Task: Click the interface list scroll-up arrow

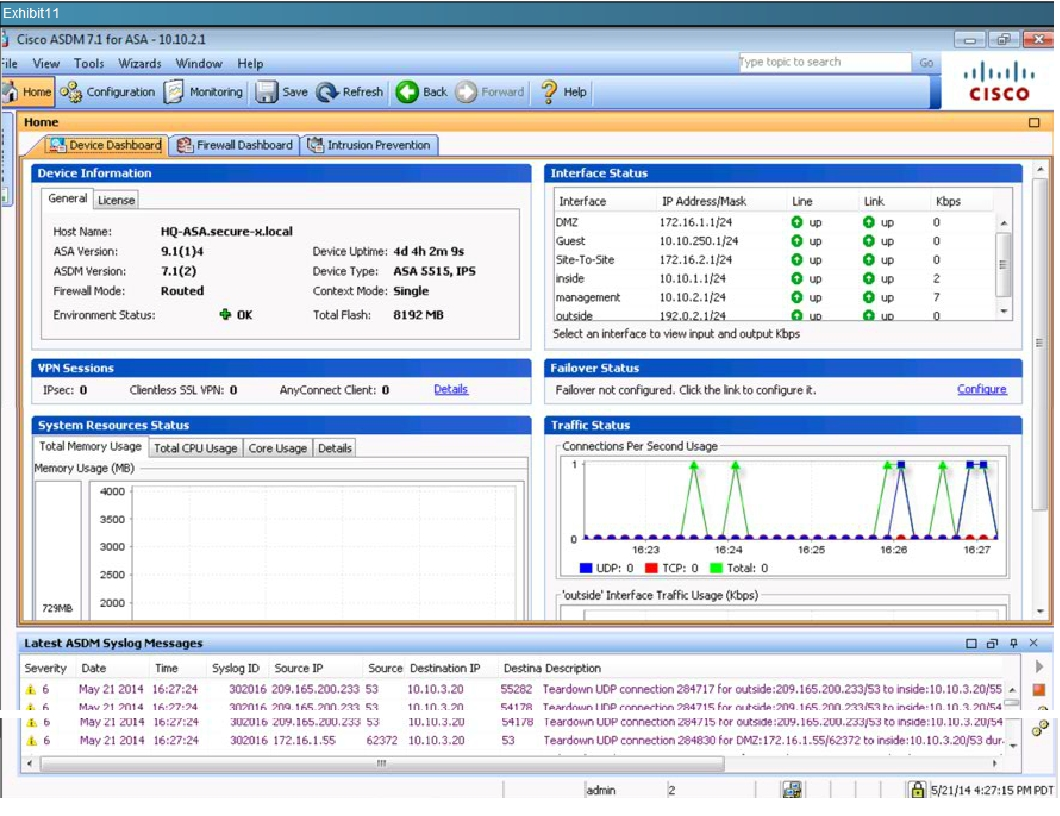Action: pyautogui.click(x=1003, y=222)
